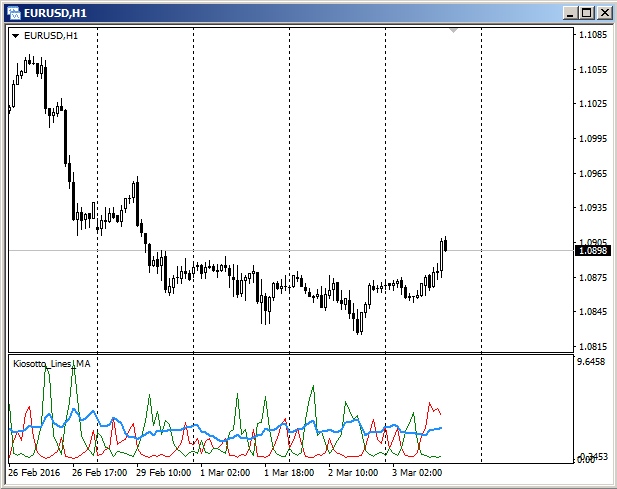This screenshot has height=489, width=617.
Task: Click time axis label 2 Mar 10:00
Action: (353, 472)
